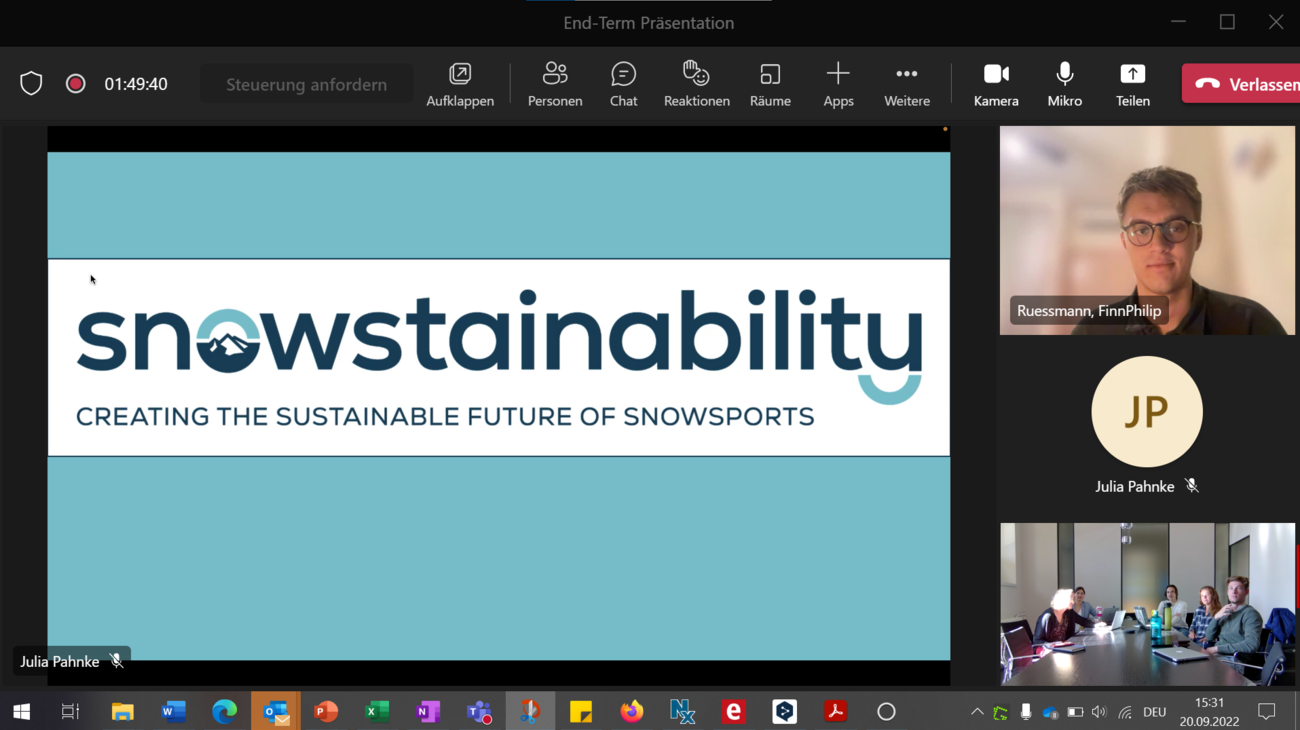Open Adobe Acrobat from the taskbar
Viewport: 1300px width, 730px height.
(836, 712)
